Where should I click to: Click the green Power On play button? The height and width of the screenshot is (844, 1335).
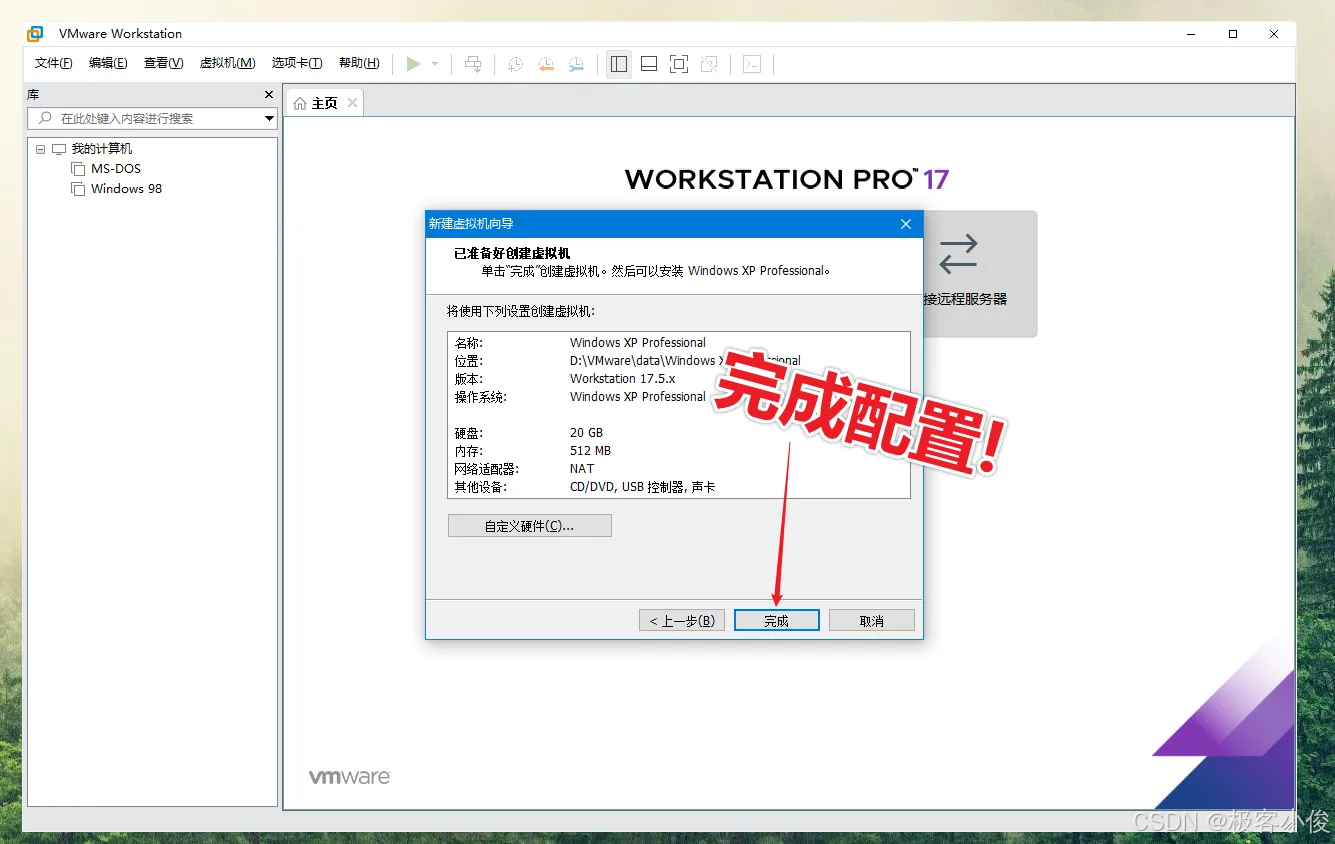click(x=413, y=64)
